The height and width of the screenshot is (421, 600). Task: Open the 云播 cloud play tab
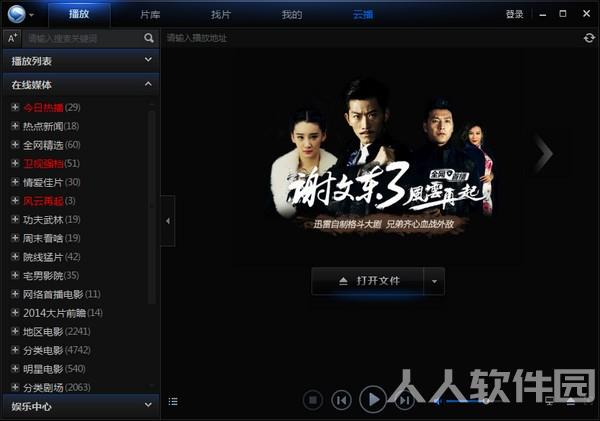coord(362,15)
